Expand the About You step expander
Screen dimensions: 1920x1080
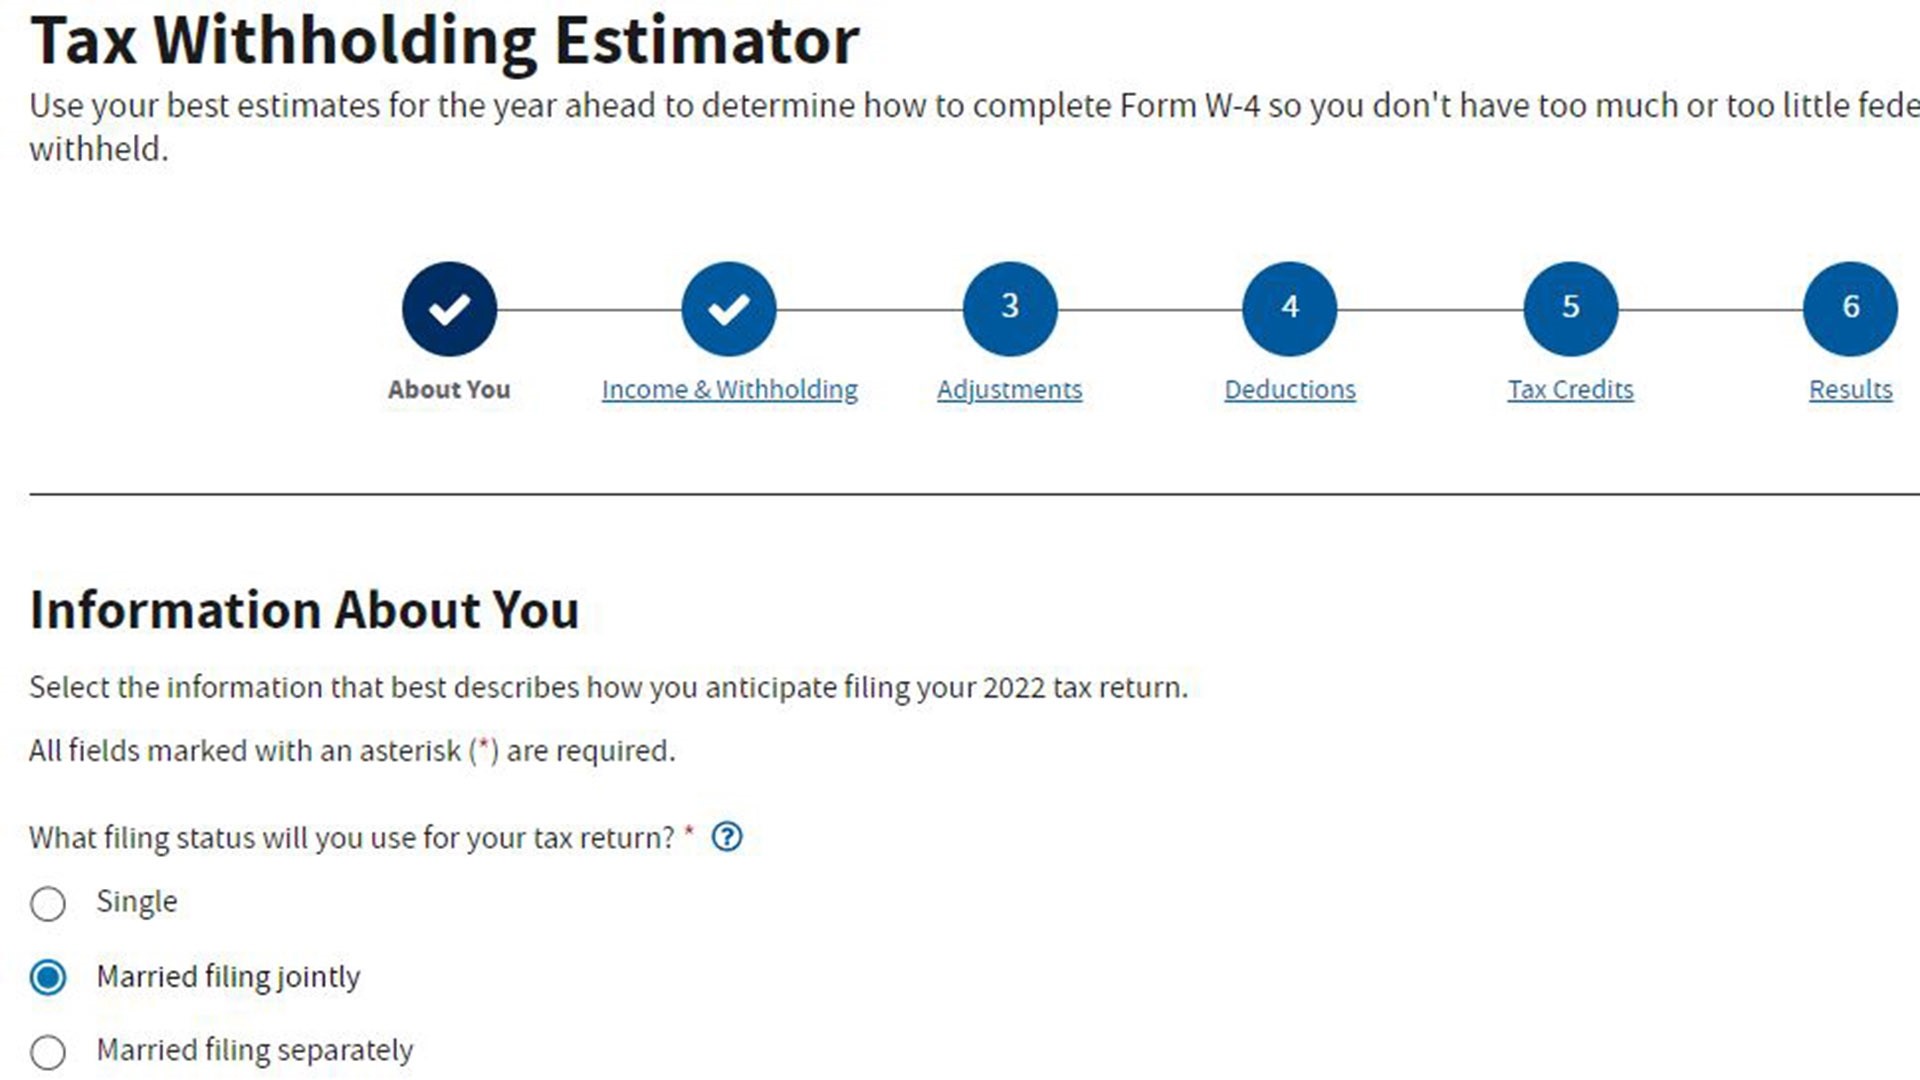[x=450, y=307]
